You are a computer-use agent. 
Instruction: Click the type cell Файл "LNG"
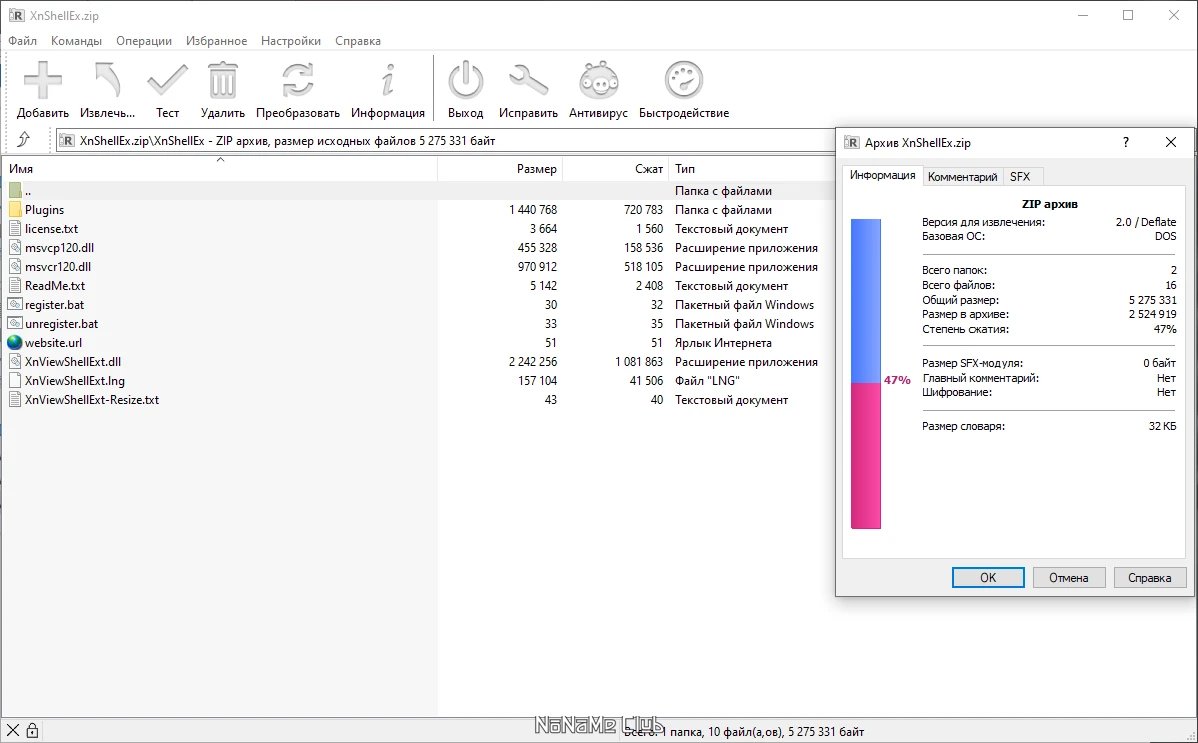pos(707,380)
